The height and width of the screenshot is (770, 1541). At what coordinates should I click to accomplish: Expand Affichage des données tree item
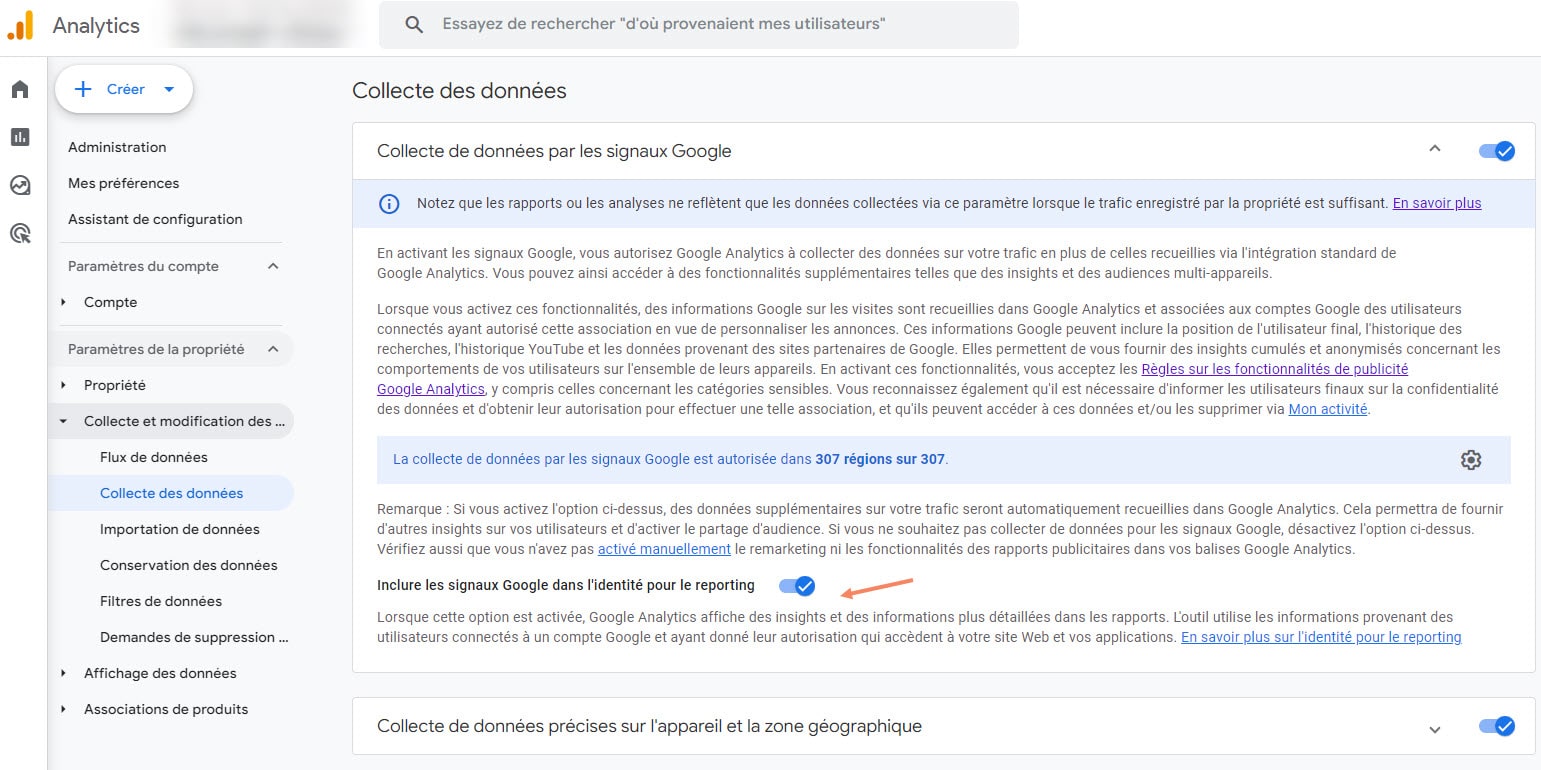(x=64, y=673)
